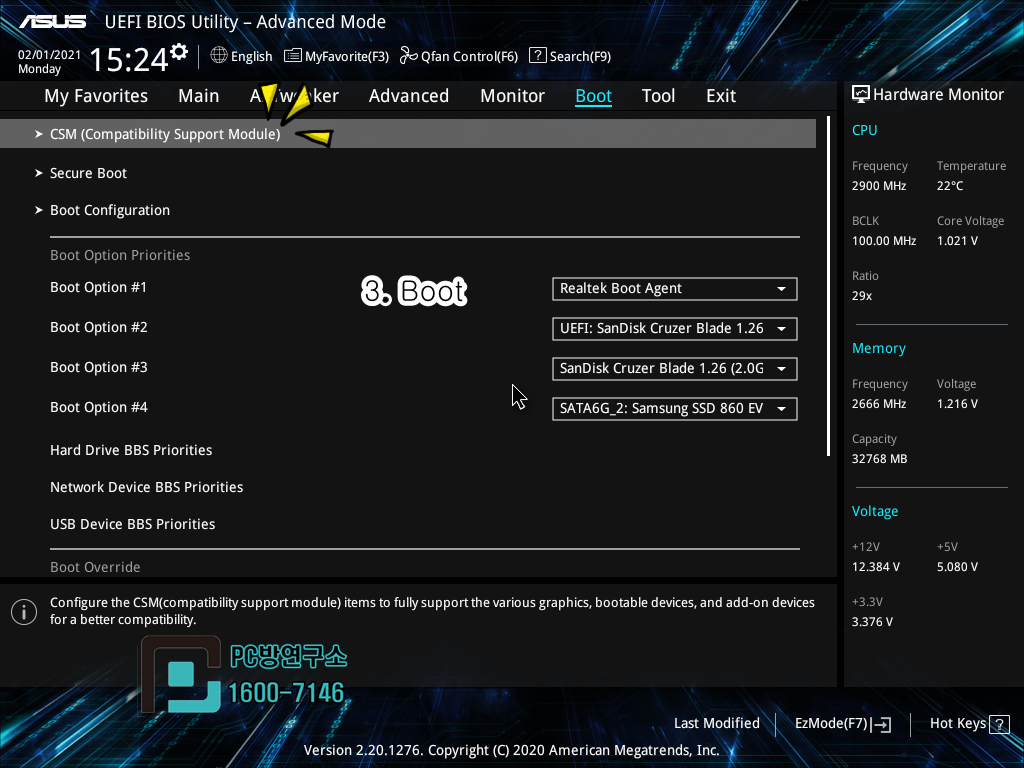Open Boot Option #3 SanDisk Cruzer dropdown
This screenshot has width=1024, height=768.
pyautogui.click(x=675, y=368)
